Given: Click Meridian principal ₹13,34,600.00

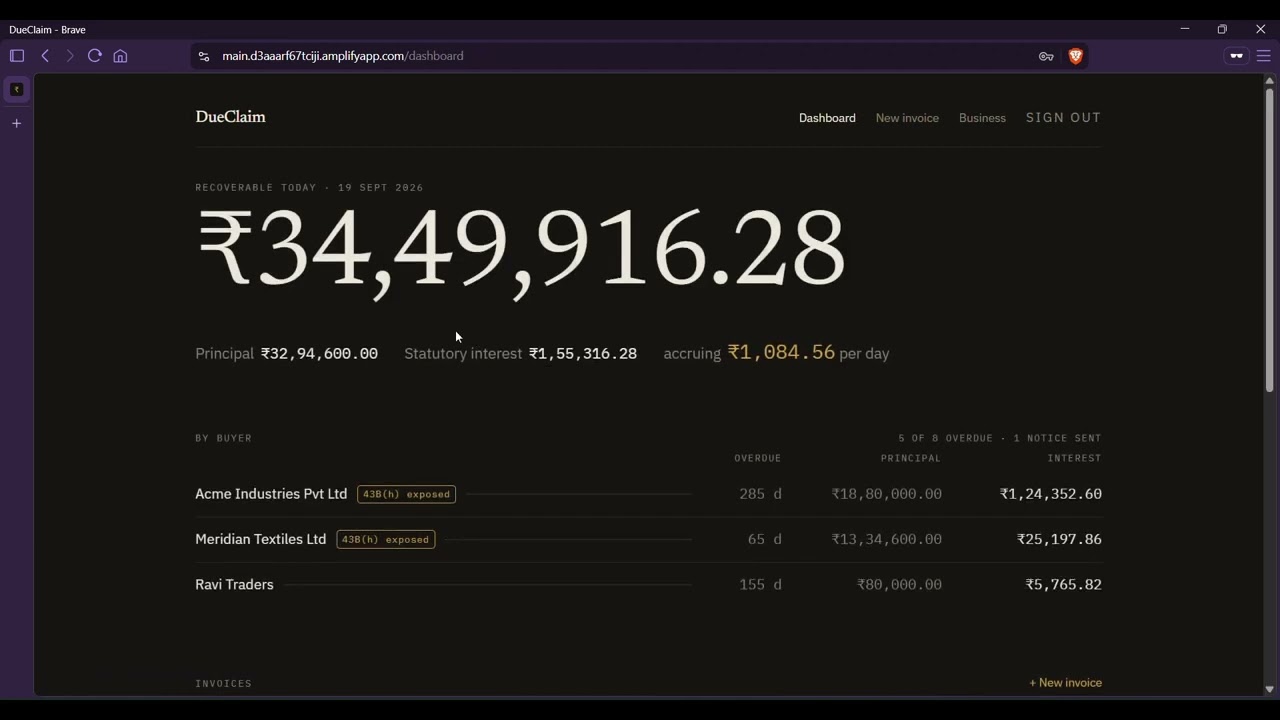Looking at the screenshot, I should click(887, 539).
